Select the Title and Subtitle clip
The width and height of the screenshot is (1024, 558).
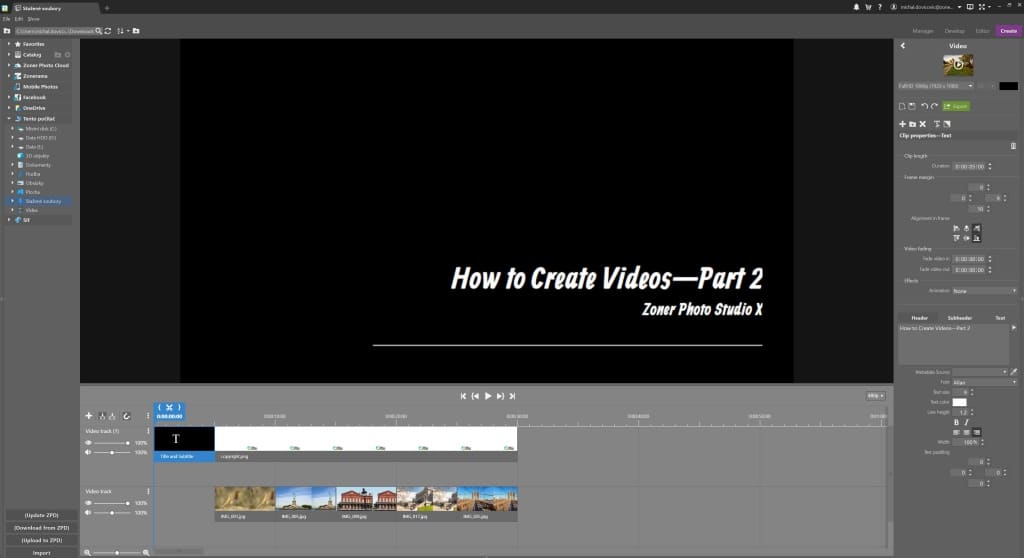[x=184, y=444]
